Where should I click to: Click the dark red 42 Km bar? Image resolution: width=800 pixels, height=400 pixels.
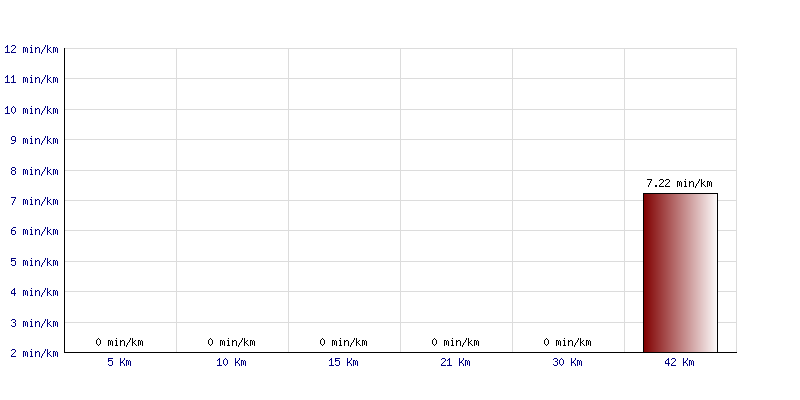click(680, 273)
